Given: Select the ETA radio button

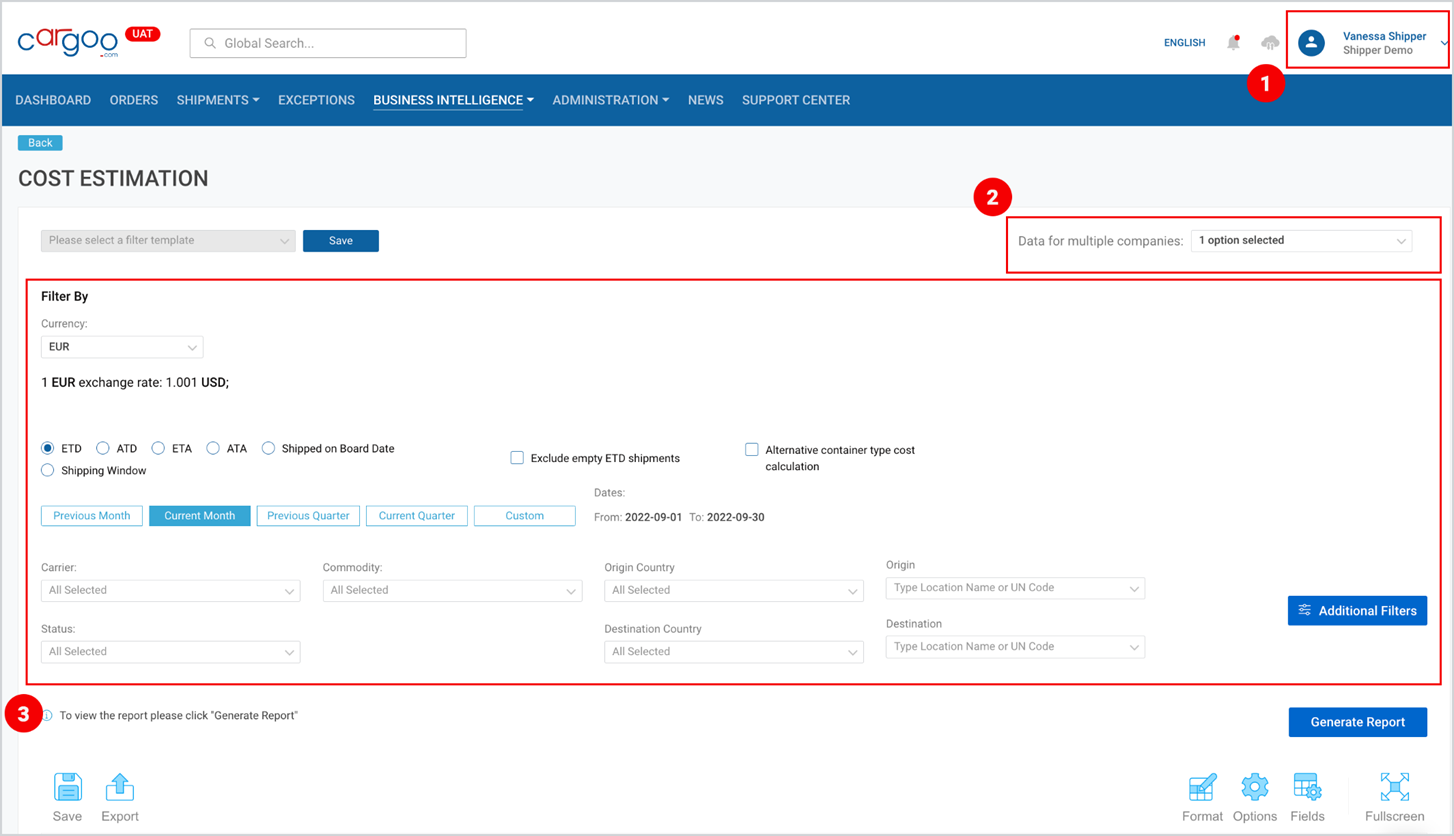Looking at the screenshot, I should [158, 449].
